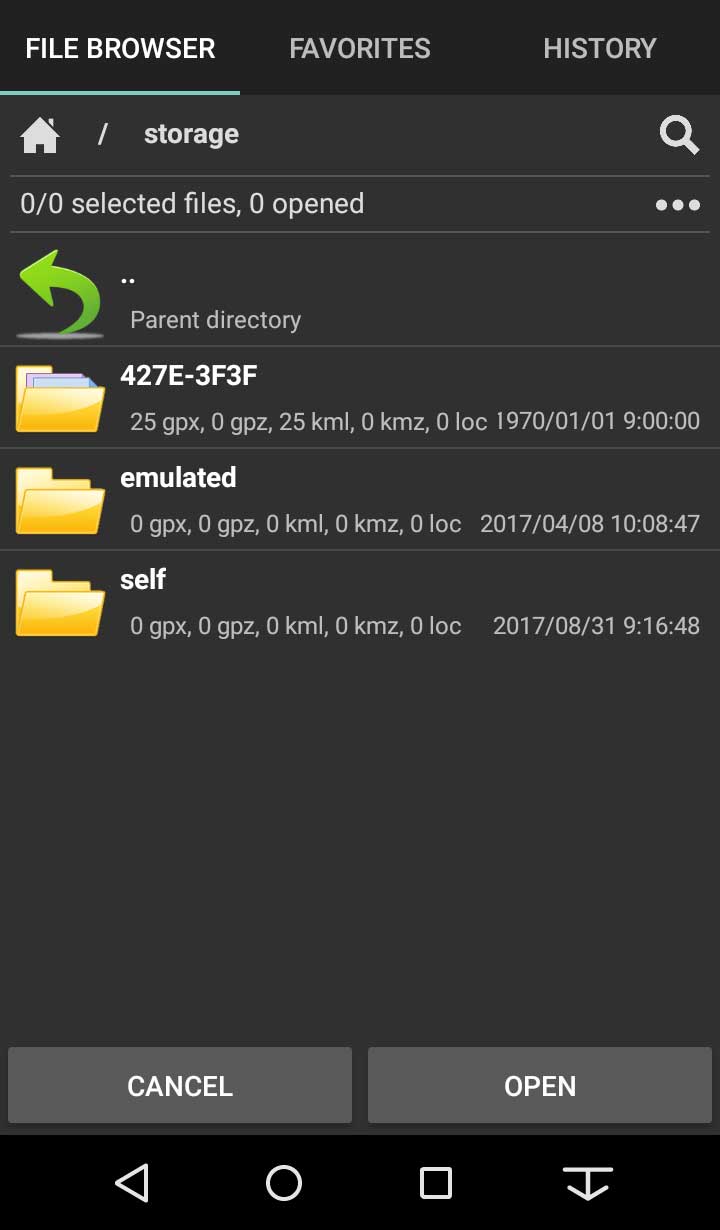Image resolution: width=720 pixels, height=1230 pixels.
Task: Click the green parent directory arrow
Action: (x=60, y=294)
